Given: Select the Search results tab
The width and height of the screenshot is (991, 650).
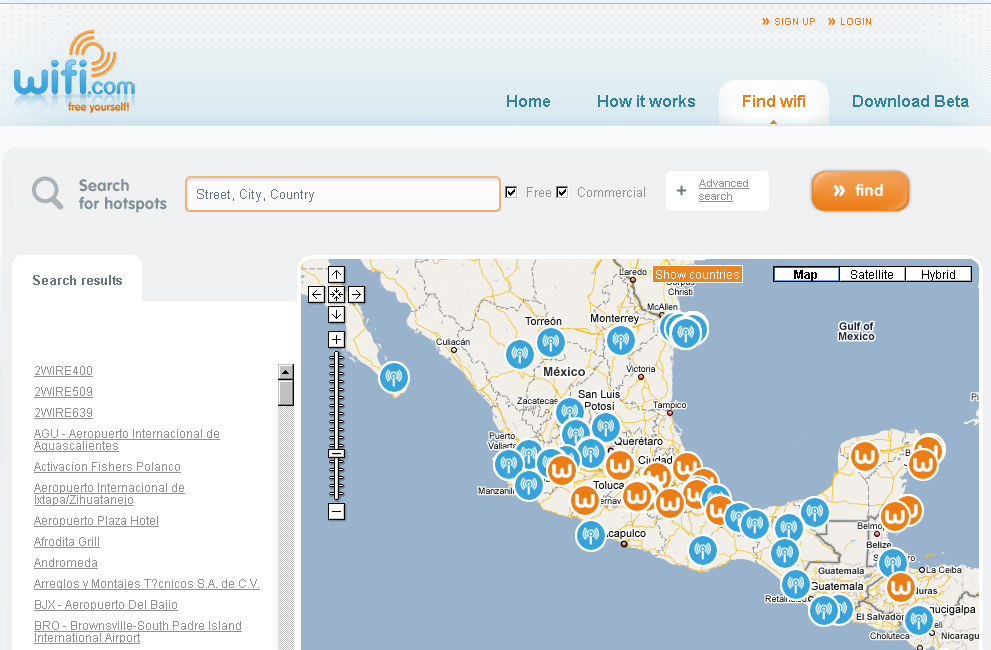Looking at the screenshot, I should click(77, 280).
